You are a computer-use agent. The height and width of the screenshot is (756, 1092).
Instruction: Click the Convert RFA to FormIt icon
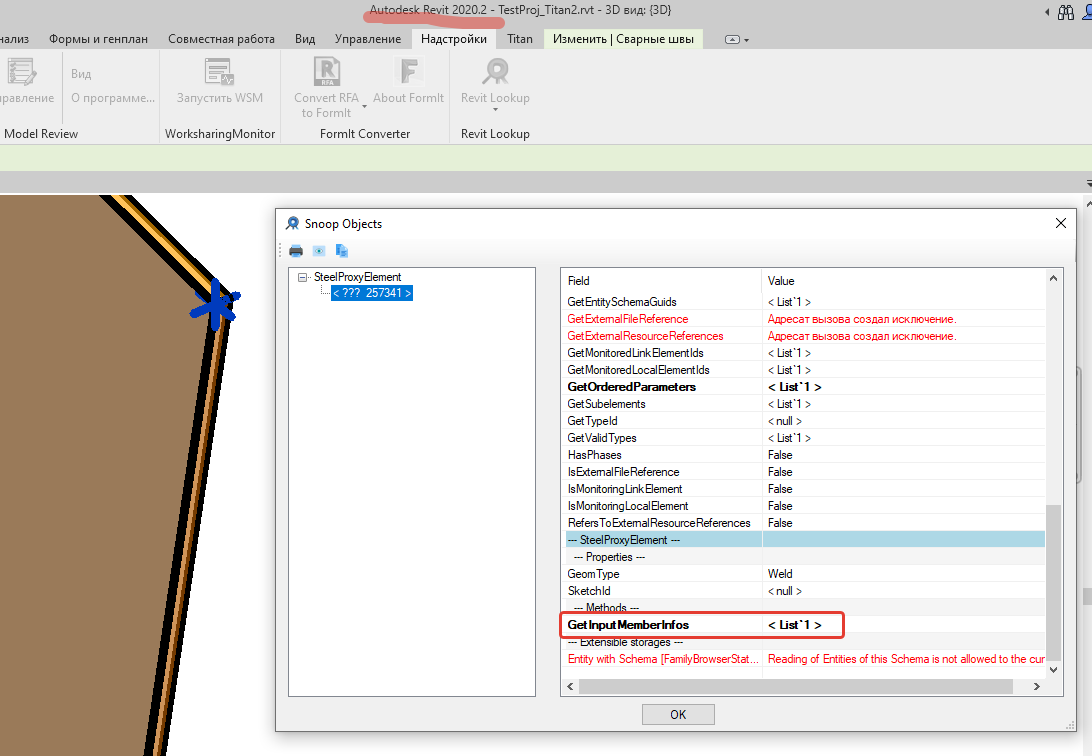coord(327,72)
